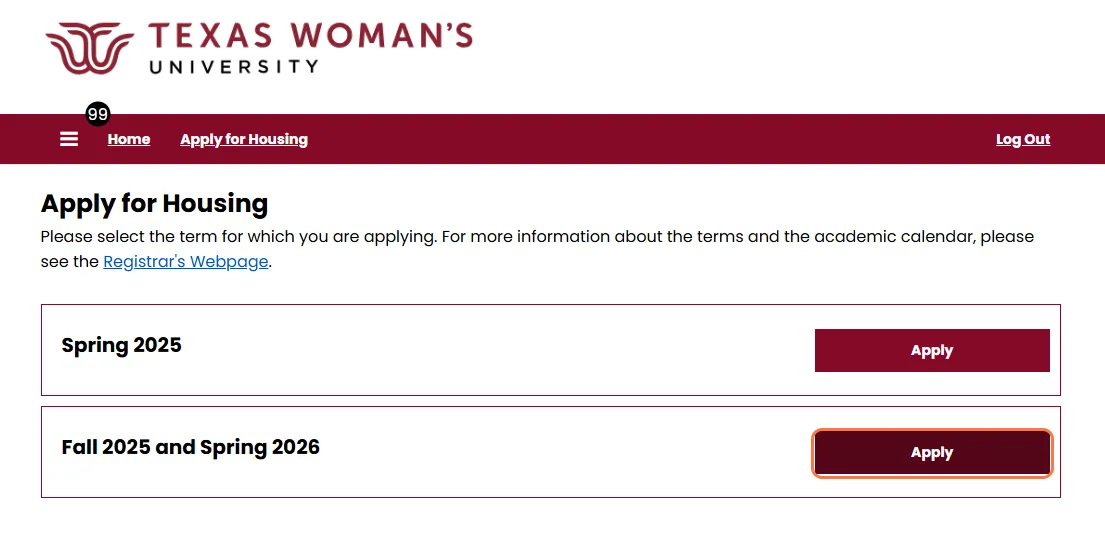Click the Spring 2025 term title

[121, 345]
